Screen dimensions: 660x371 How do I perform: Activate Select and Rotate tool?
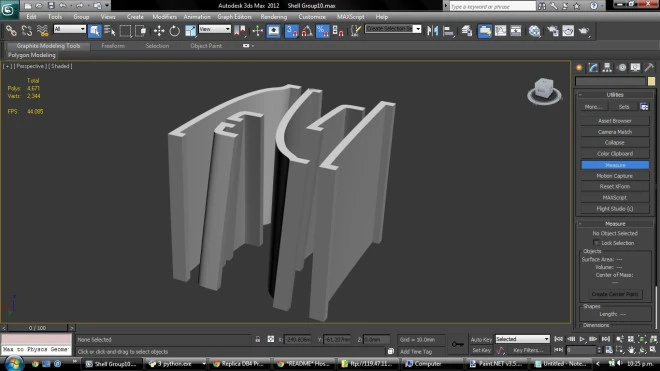pyautogui.click(x=174, y=31)
